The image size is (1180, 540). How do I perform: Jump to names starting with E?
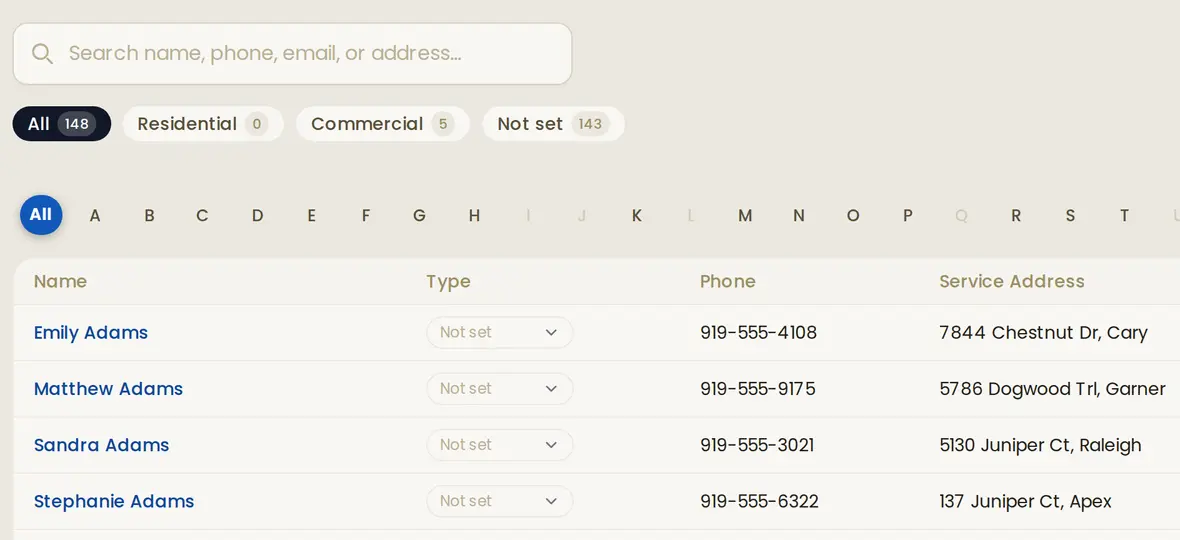coord(312,216)
